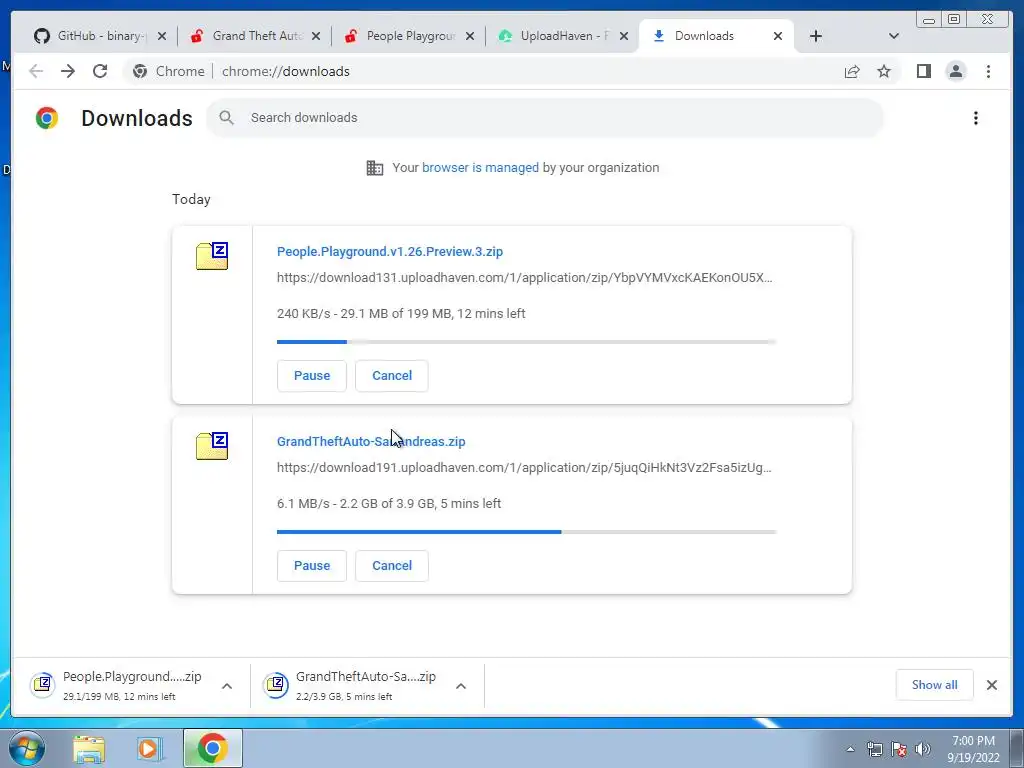
Task: Open People.Playground.v1.26.Preview.3.zip file link
Action: [390, 251]
